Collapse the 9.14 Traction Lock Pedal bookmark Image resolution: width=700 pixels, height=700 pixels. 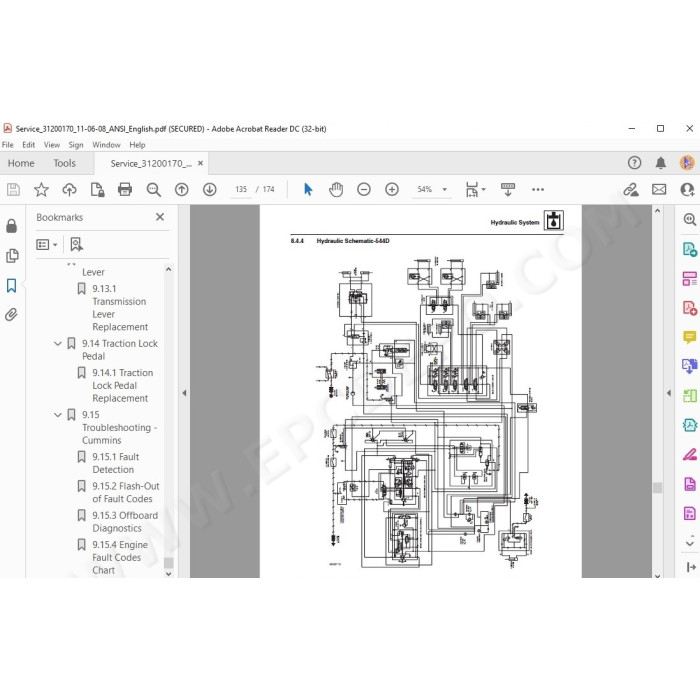click(58, 344)
